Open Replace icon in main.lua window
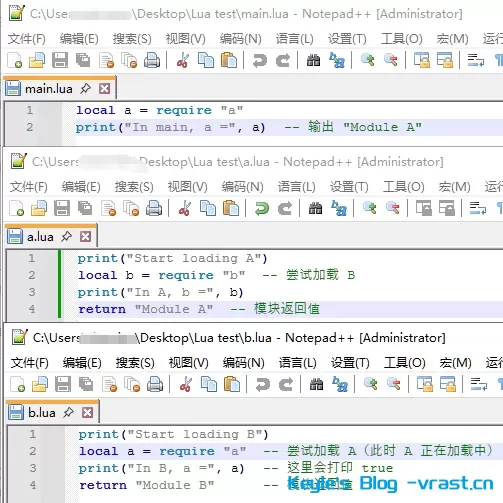 point(337,61)
